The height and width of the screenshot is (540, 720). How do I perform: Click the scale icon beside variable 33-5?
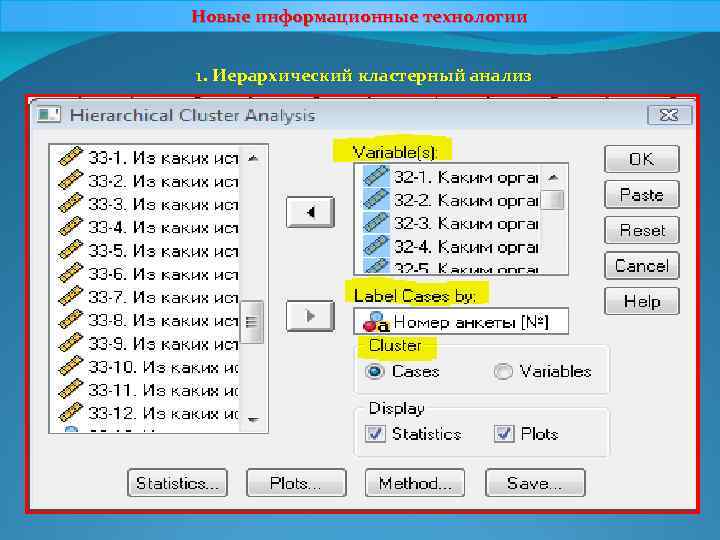point(70,250)
